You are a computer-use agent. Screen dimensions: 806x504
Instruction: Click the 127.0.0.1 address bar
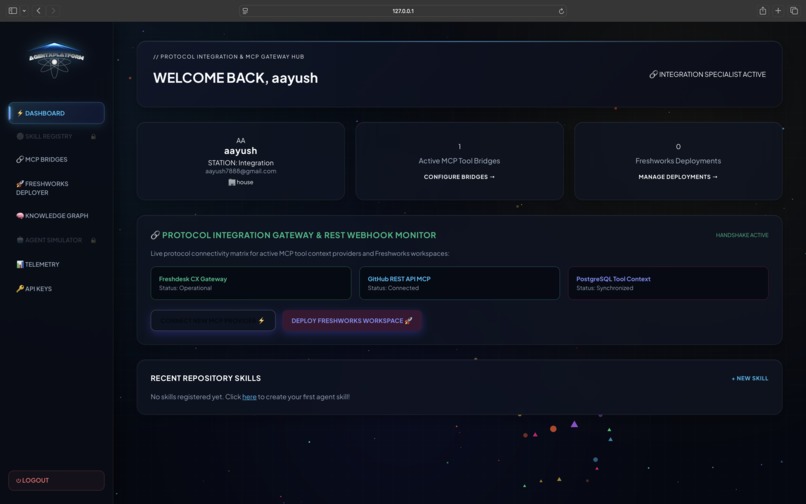pyautogui.click(x=403, y=11)
